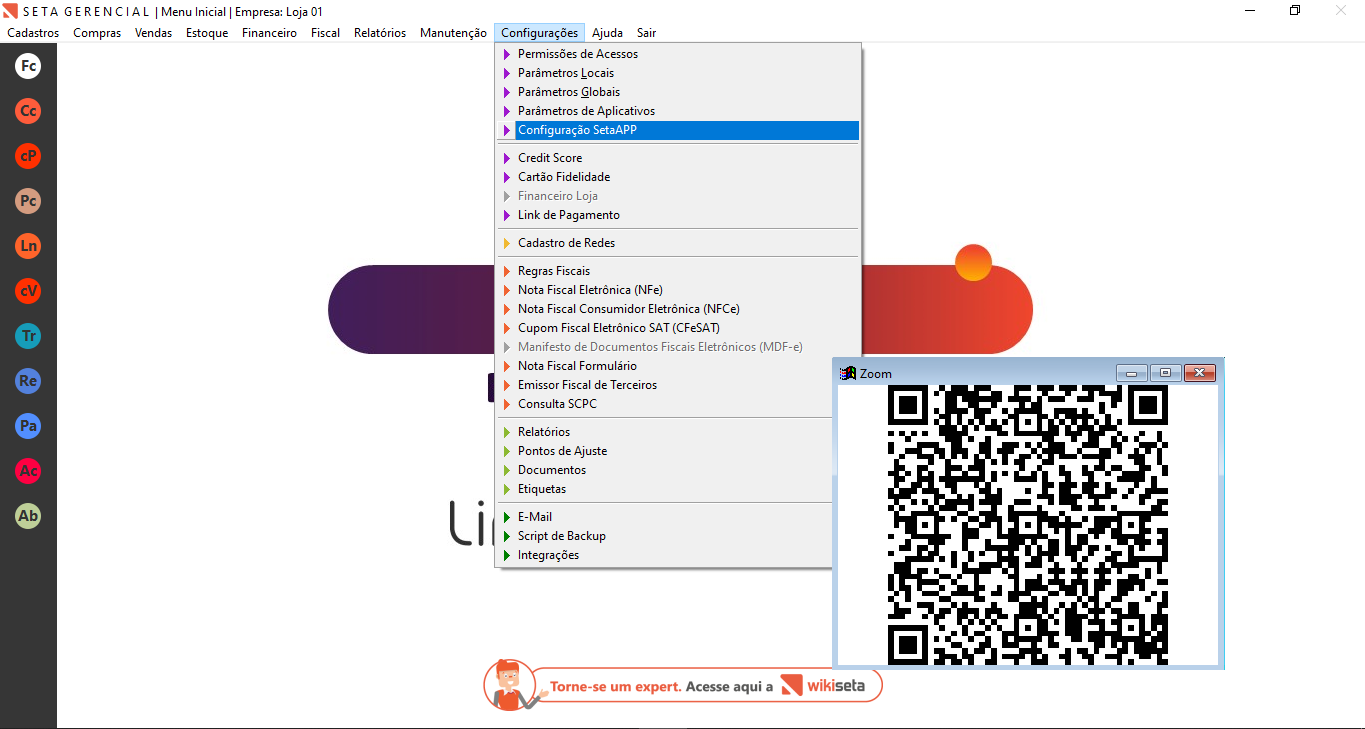Open the Manutenção menu
Image resolution: width=1365 pixels, height=729 pixels.
point(453,33)
